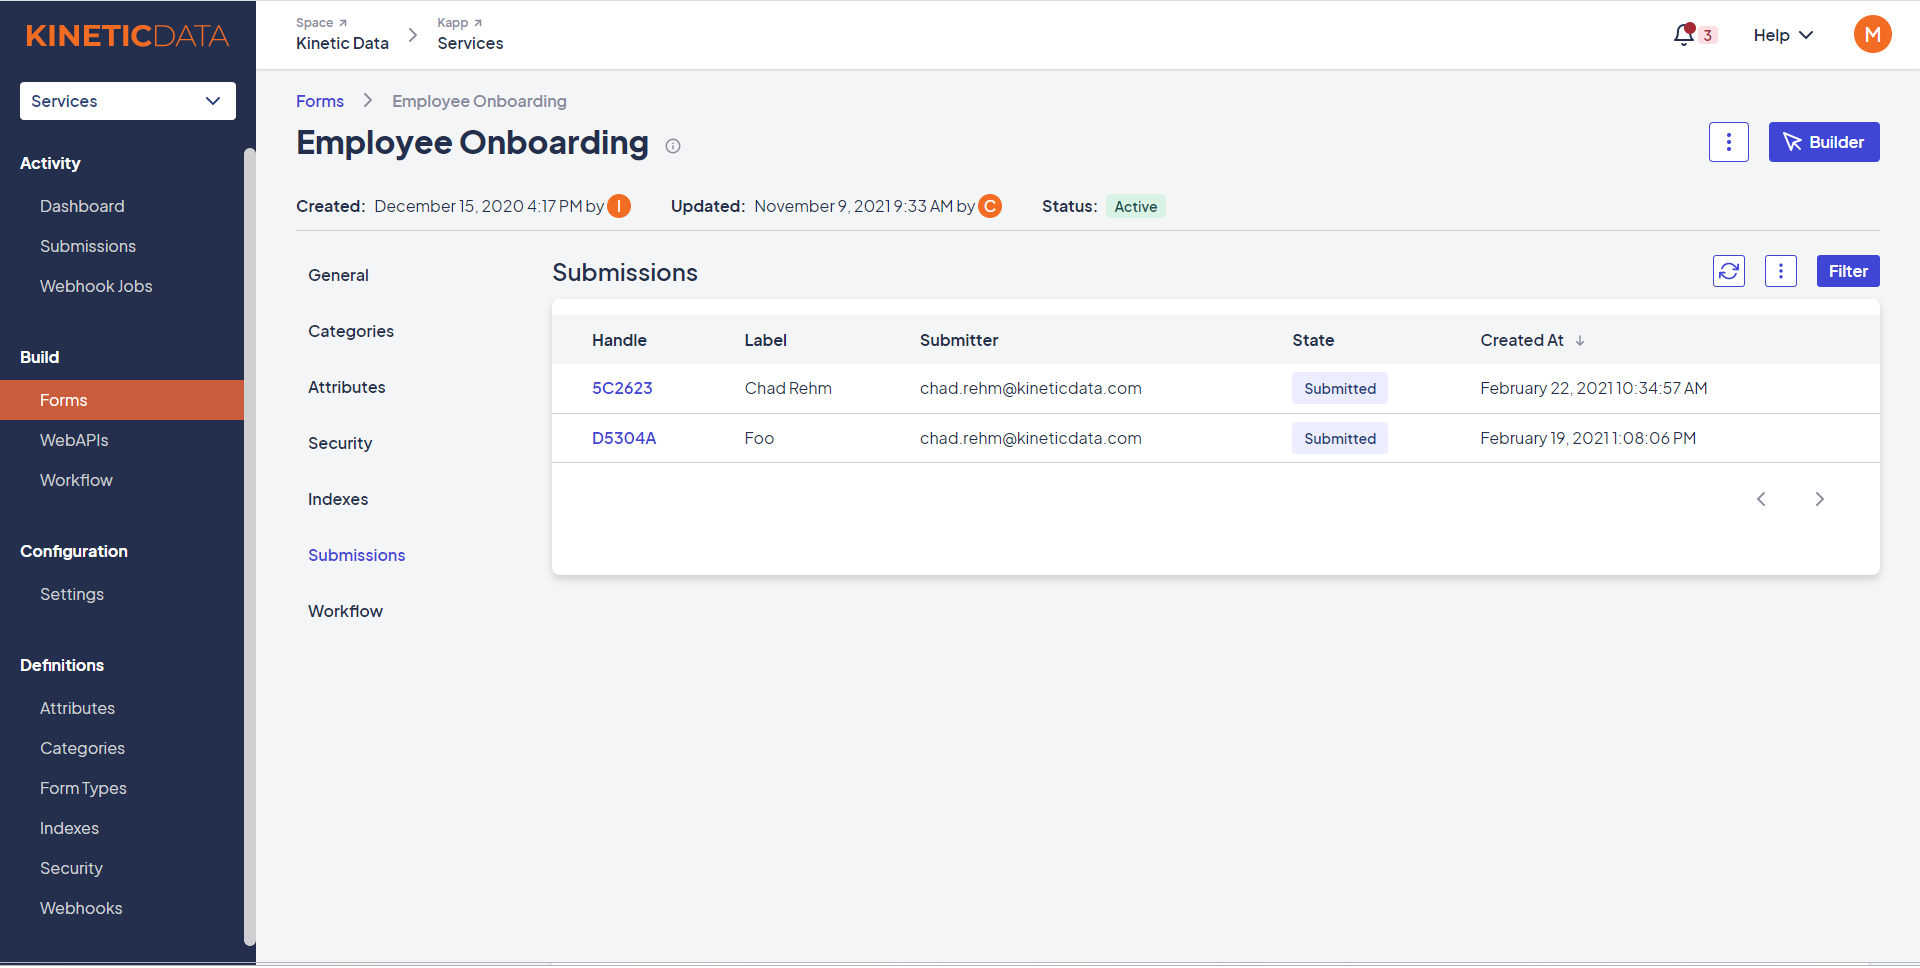Viewport: 1920px width, 968px height.
Task: Switch to the Indexes form tab
Action: 338,499
